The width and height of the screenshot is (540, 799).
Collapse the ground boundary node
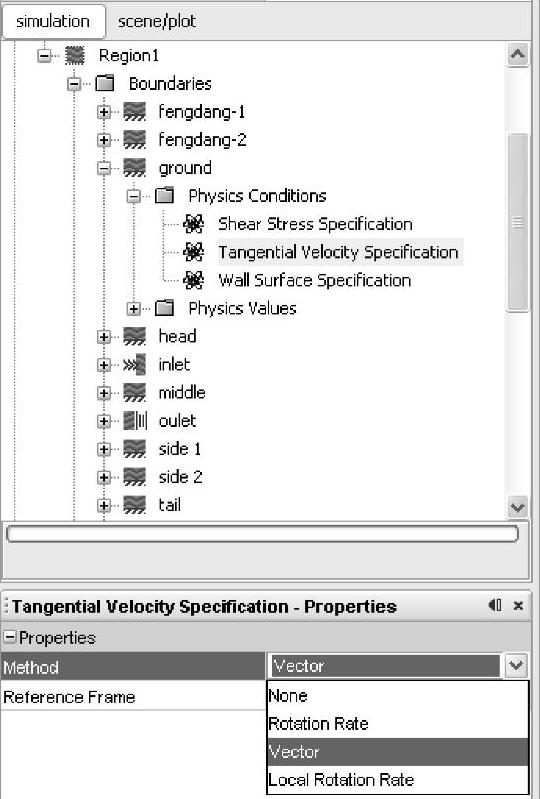click(104, 168)
